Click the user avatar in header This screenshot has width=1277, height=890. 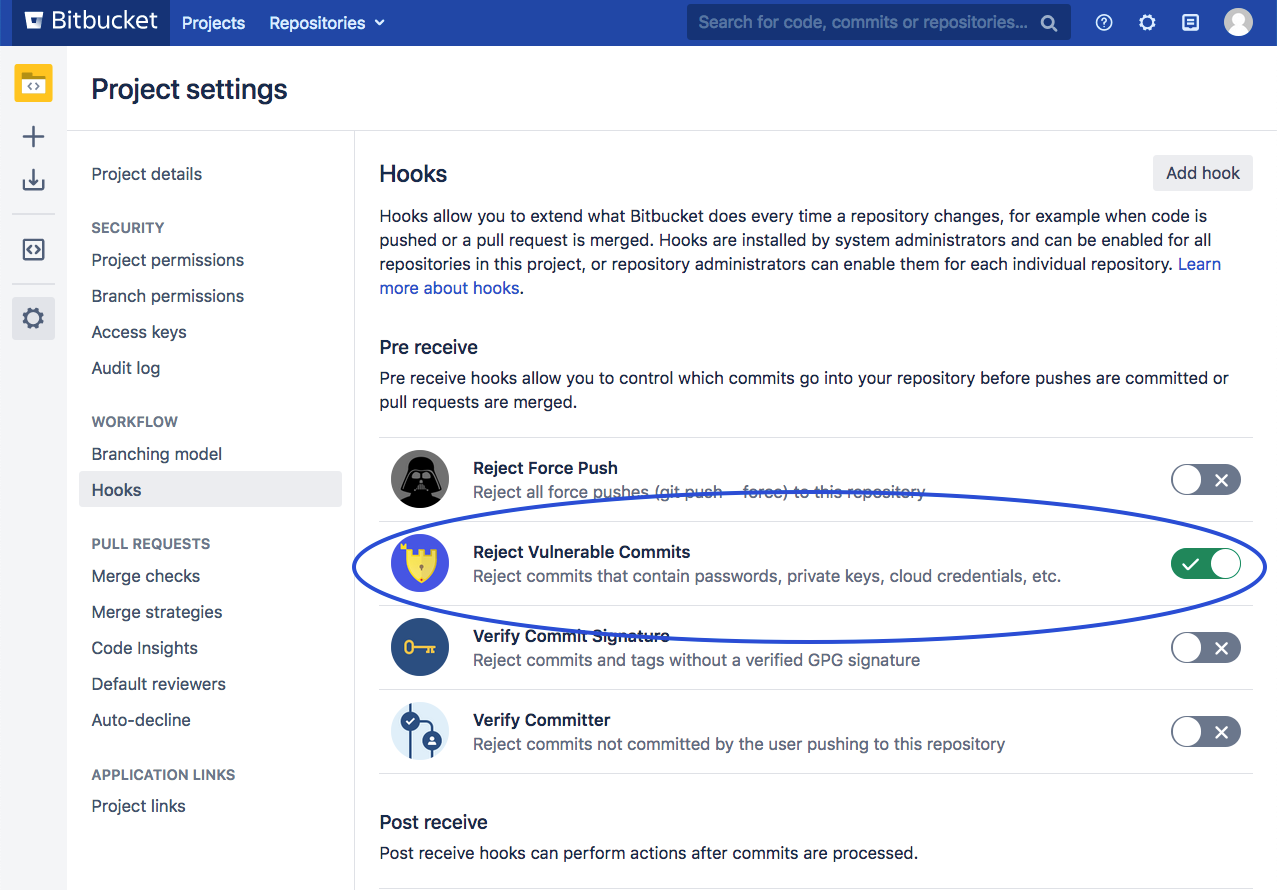tap(1238, 22)
